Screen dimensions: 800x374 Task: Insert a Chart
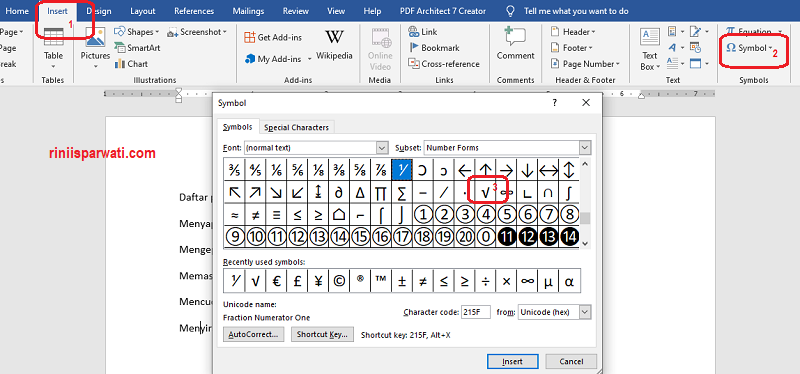(131, 64)
